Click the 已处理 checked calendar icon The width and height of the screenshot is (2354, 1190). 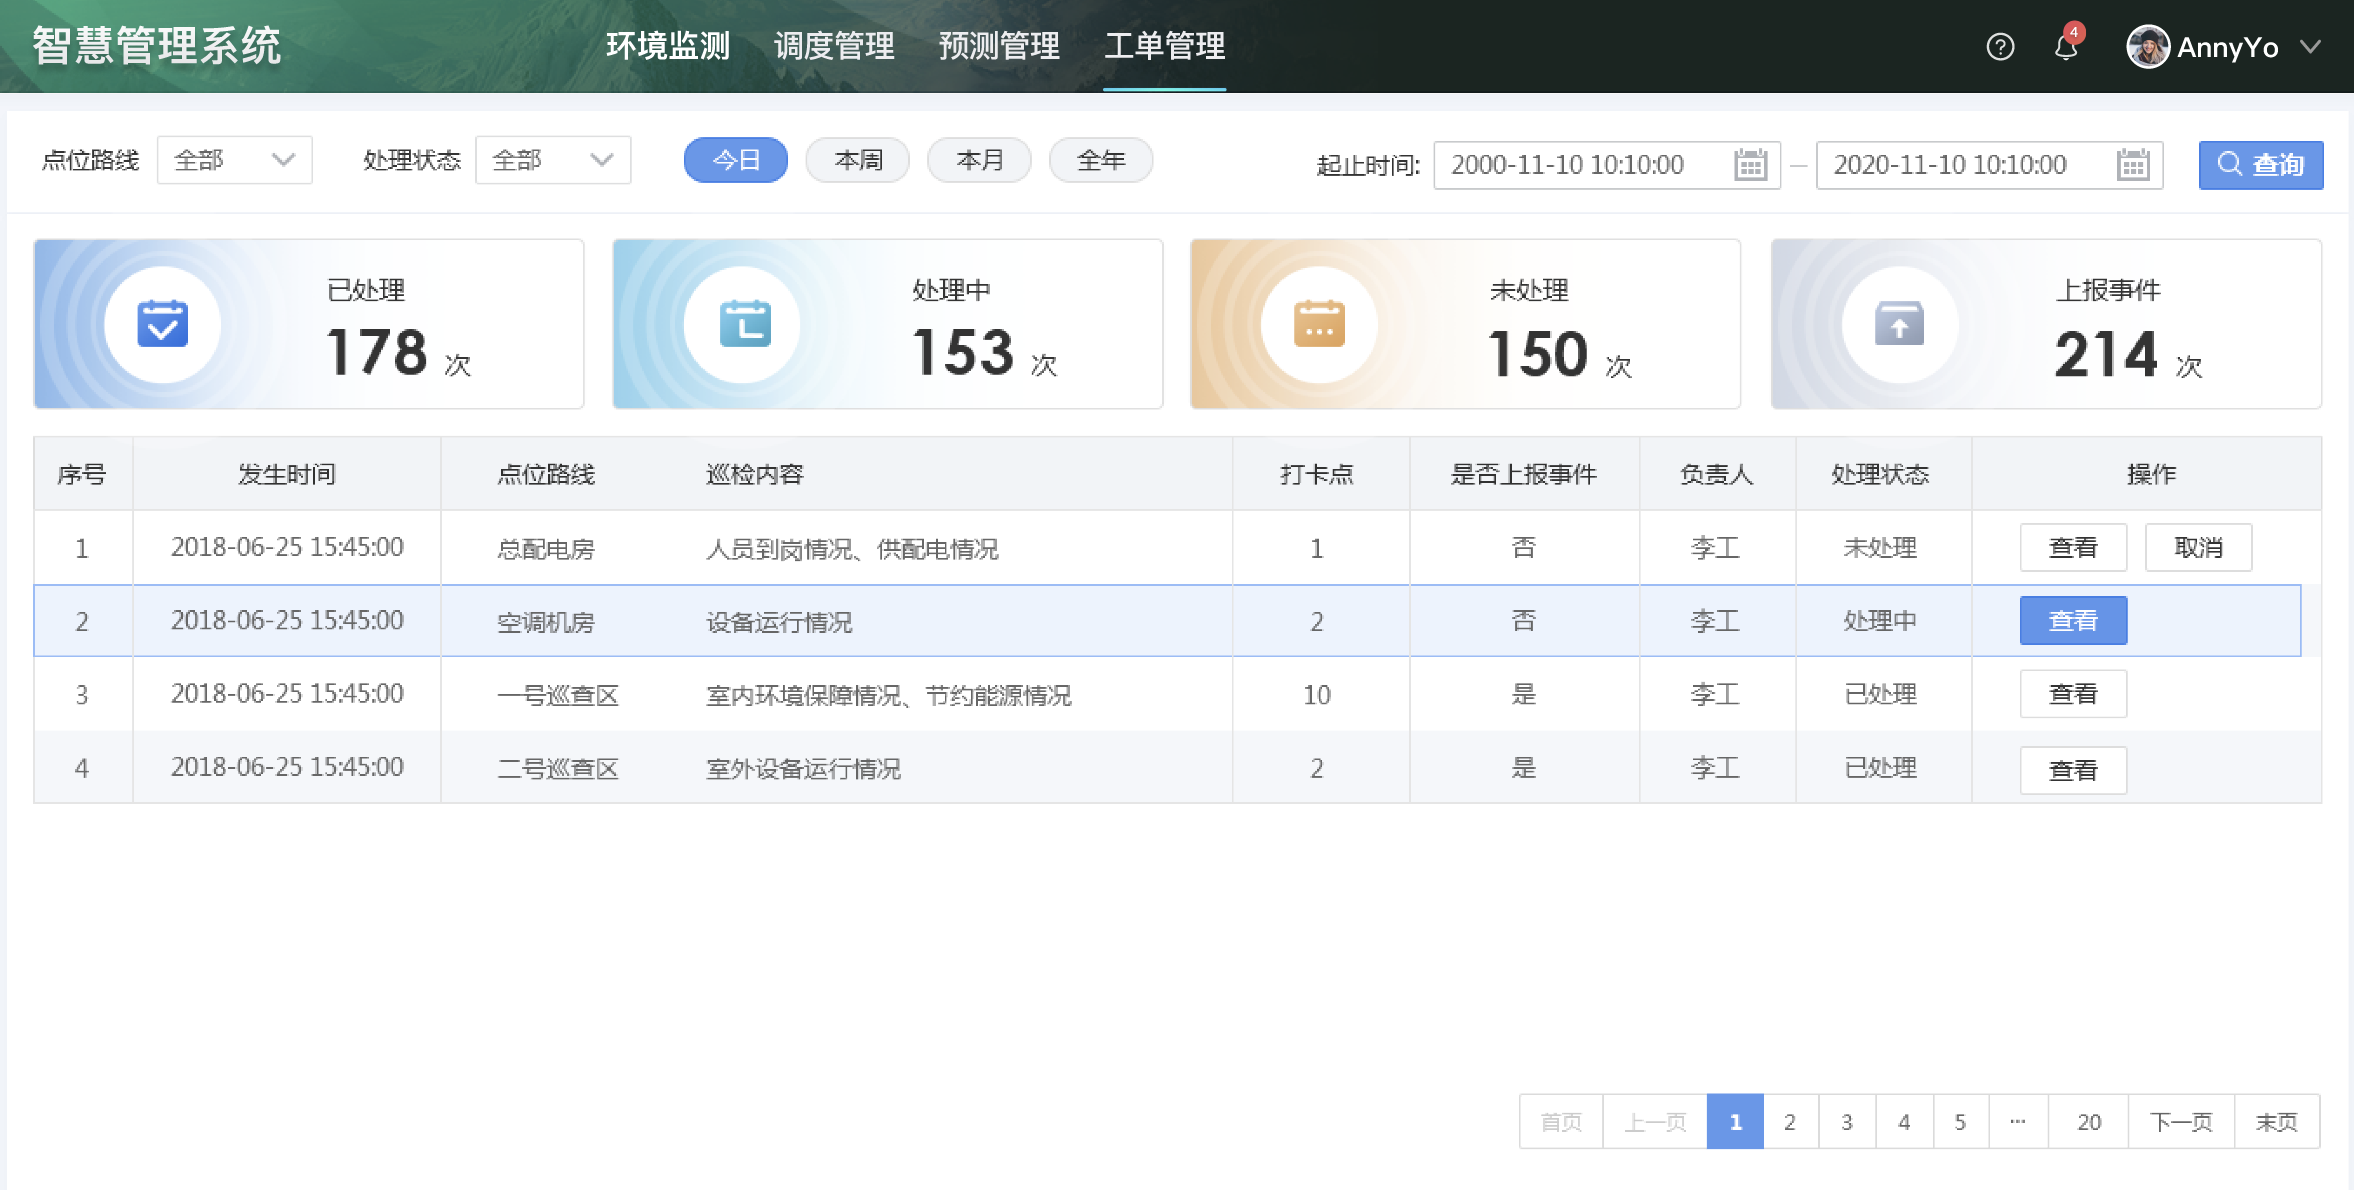coord(162,324)
